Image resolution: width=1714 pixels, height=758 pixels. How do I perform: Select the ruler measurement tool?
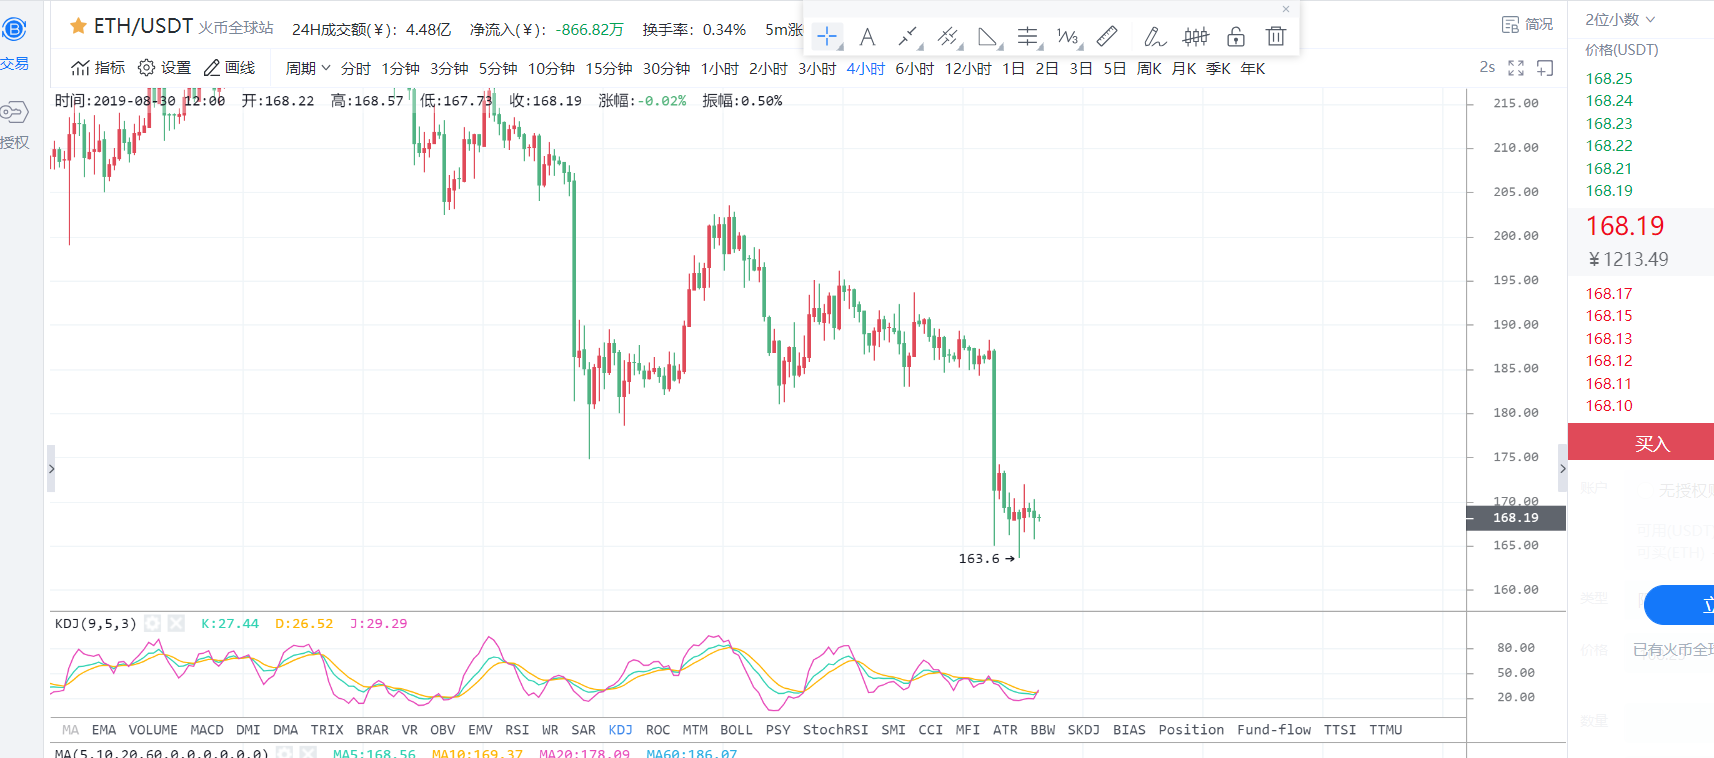tap(1107, 37)
